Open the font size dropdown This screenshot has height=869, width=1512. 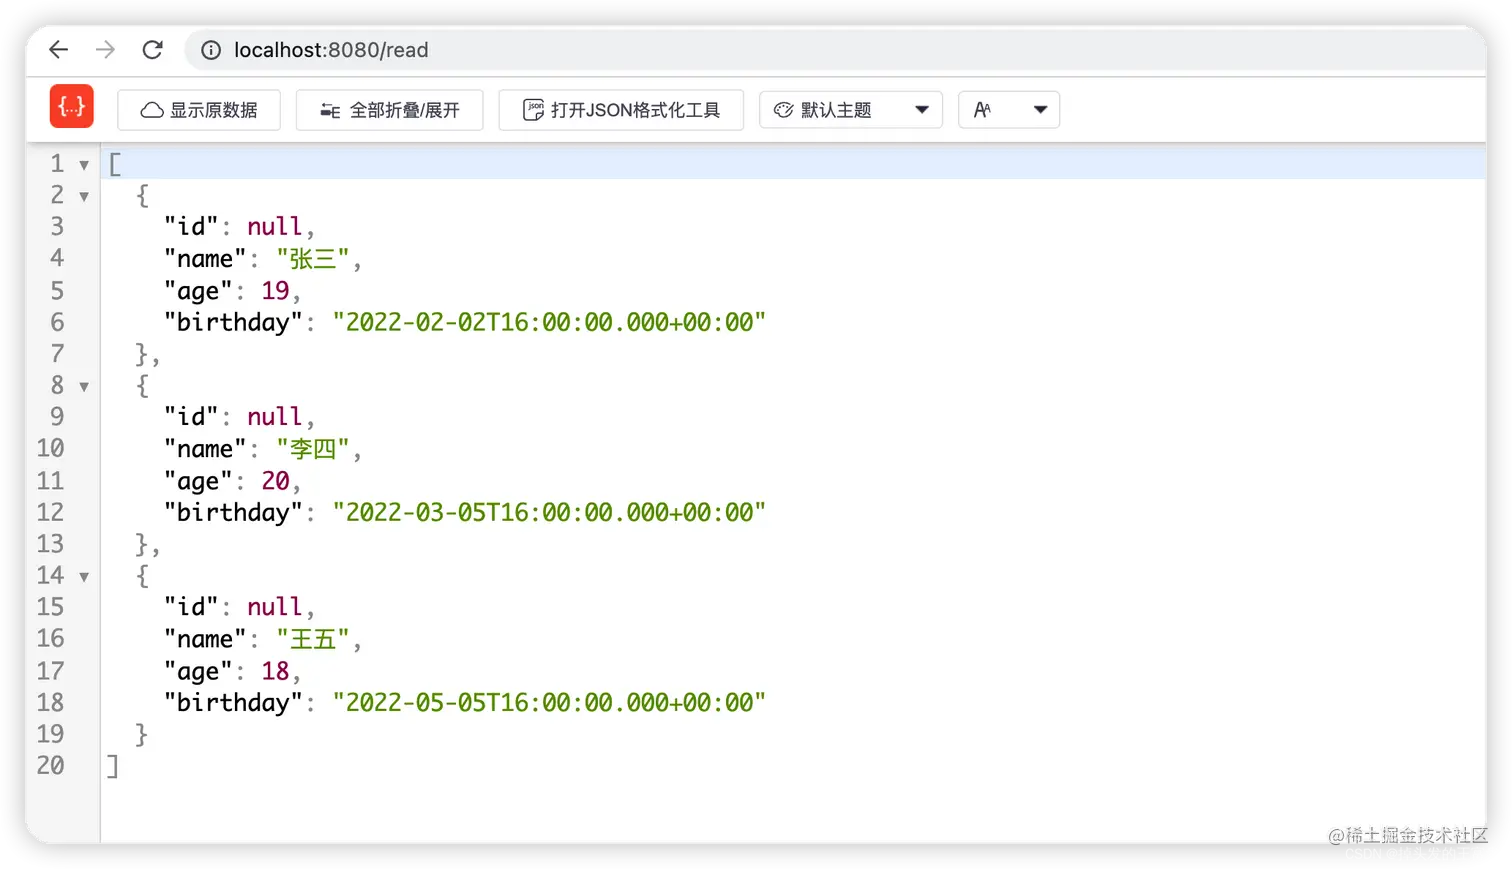[x=1009, y=110]
